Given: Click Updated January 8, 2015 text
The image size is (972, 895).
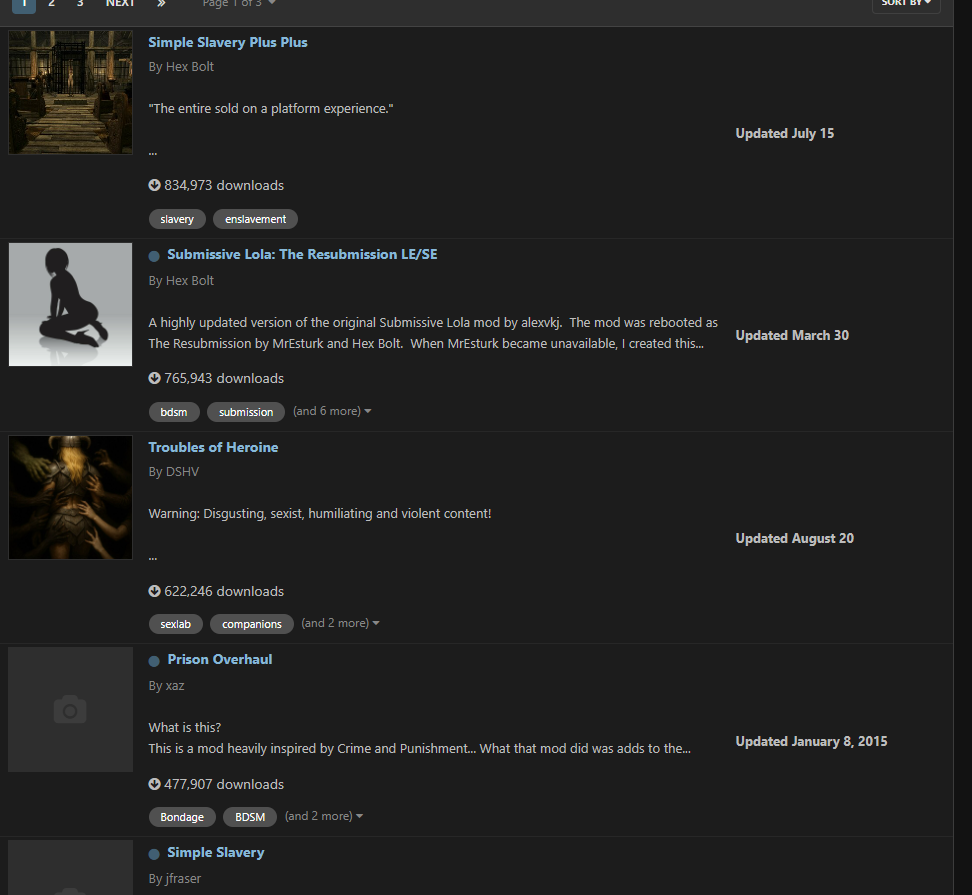Looking at the screenshot, I should [811, 741].
